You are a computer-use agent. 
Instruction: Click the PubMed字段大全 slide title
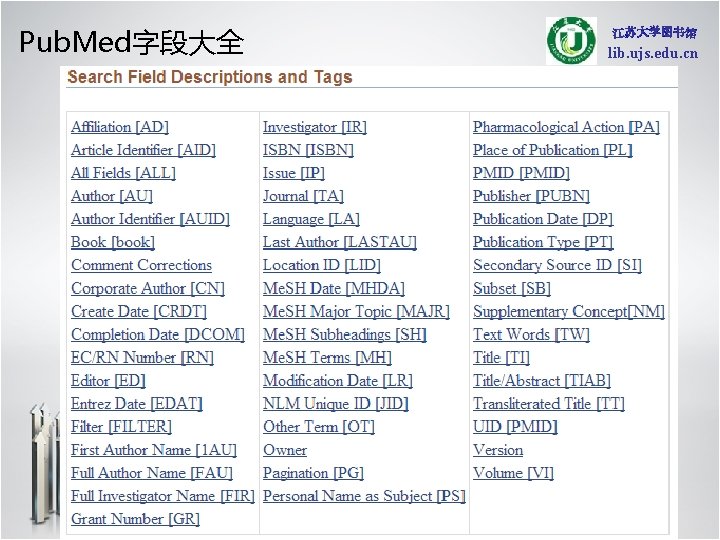coord(131,43)
